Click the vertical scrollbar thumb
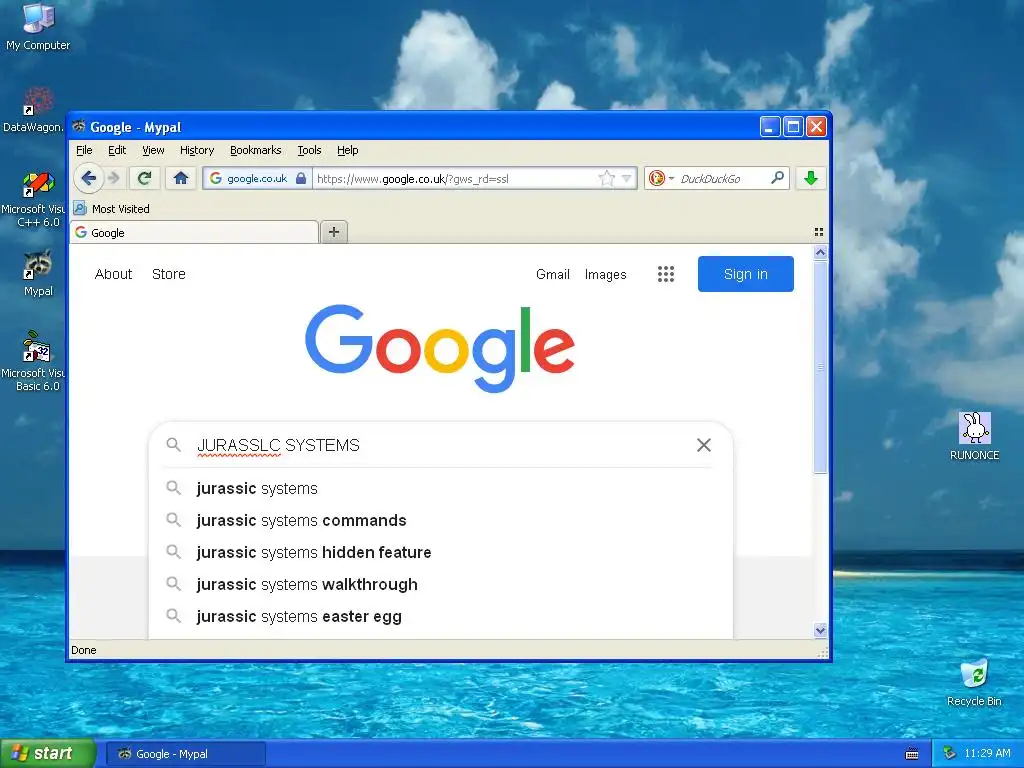 point(820,366)
